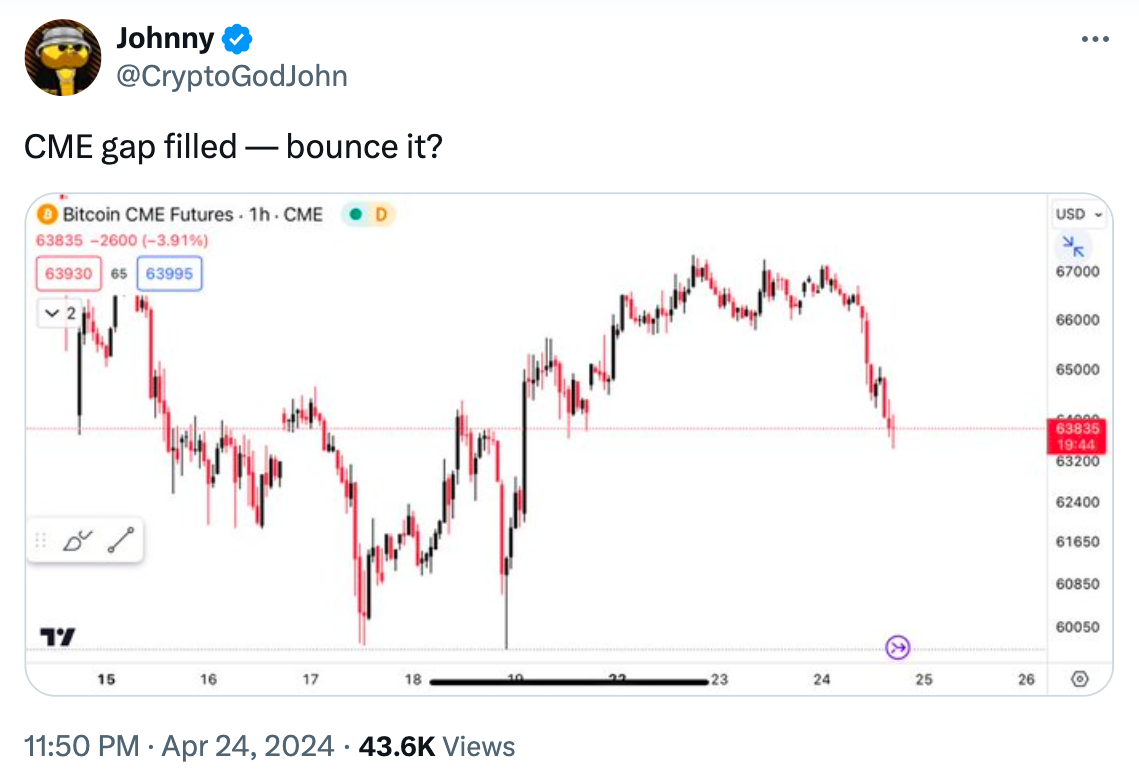
Task: Click the TradingView logo on chart
Action: tap(57, 637)
